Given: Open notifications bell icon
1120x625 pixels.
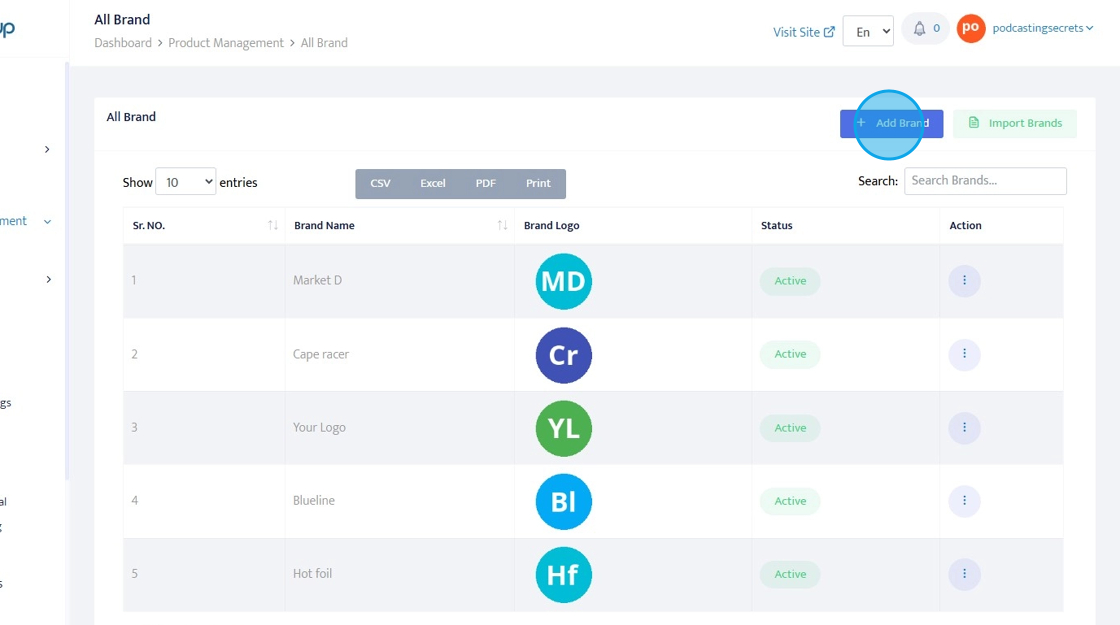Looking at the screenshot, I should pyautogui.click(x=919, y=29).
